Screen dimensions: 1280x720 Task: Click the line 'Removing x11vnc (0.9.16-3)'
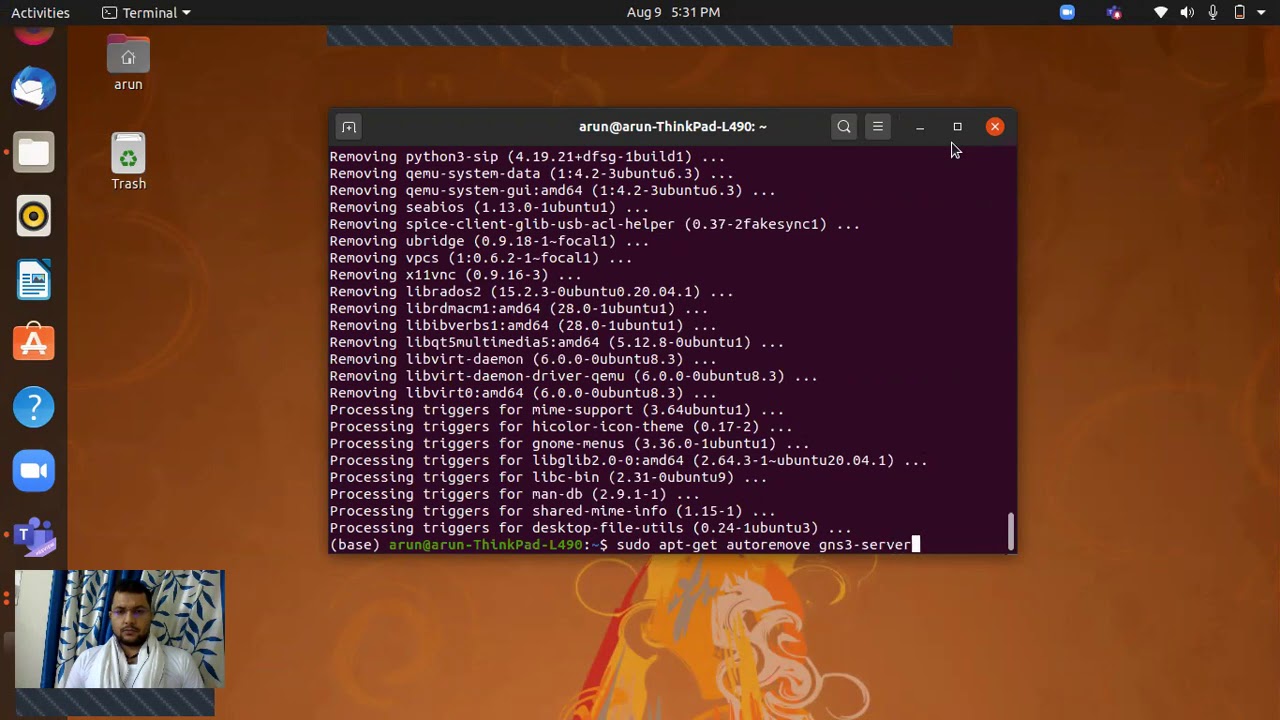pyautogui.click(x=456, y=275)
